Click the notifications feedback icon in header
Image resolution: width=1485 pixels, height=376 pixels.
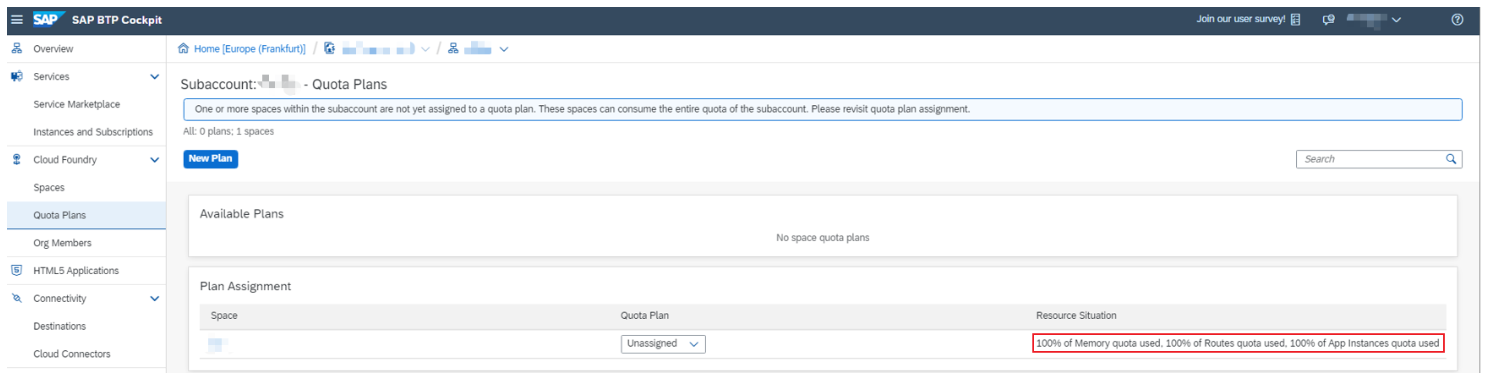tap(1328, 20)
